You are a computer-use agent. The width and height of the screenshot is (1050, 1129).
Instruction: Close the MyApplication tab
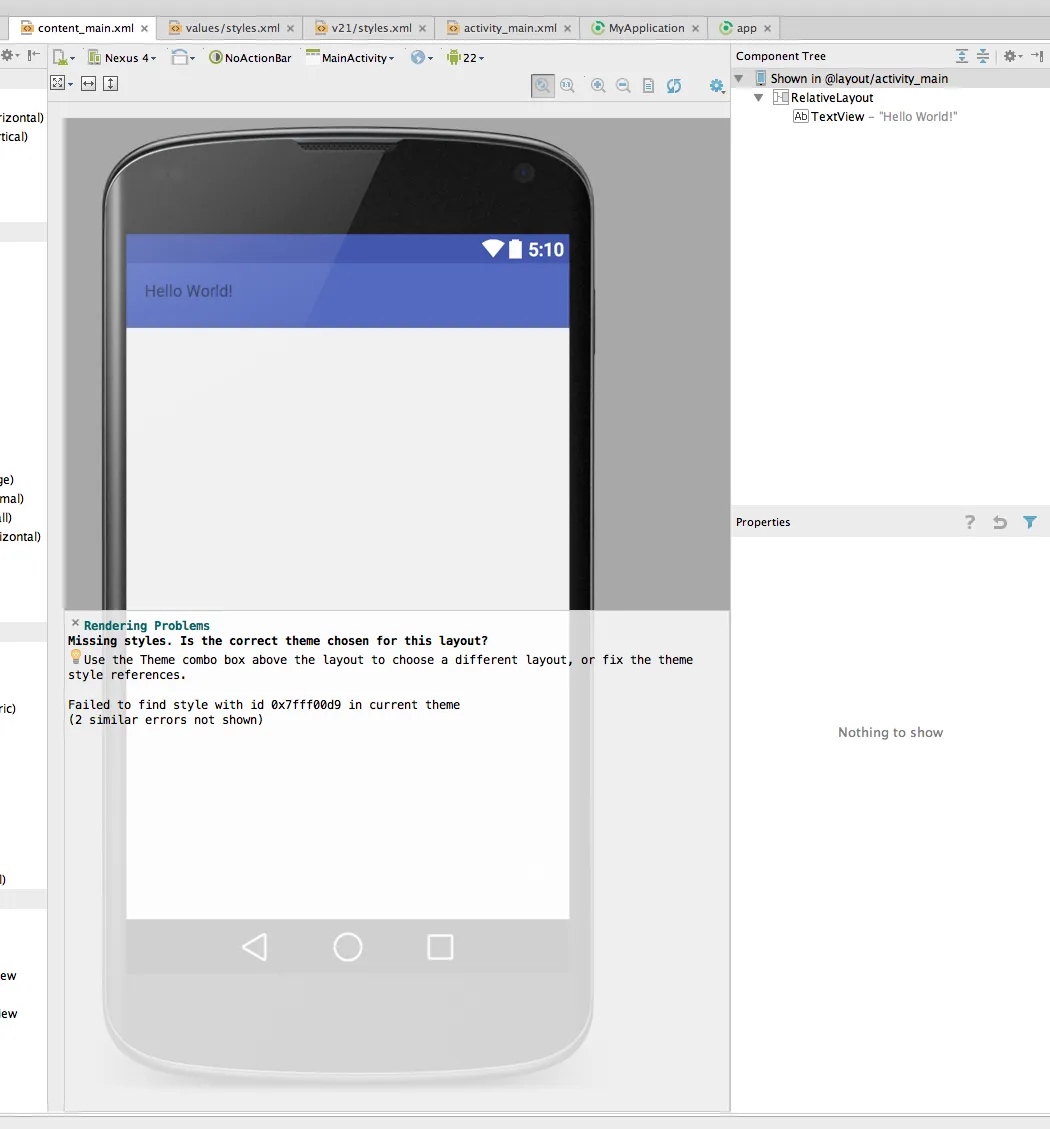(696, 28)
